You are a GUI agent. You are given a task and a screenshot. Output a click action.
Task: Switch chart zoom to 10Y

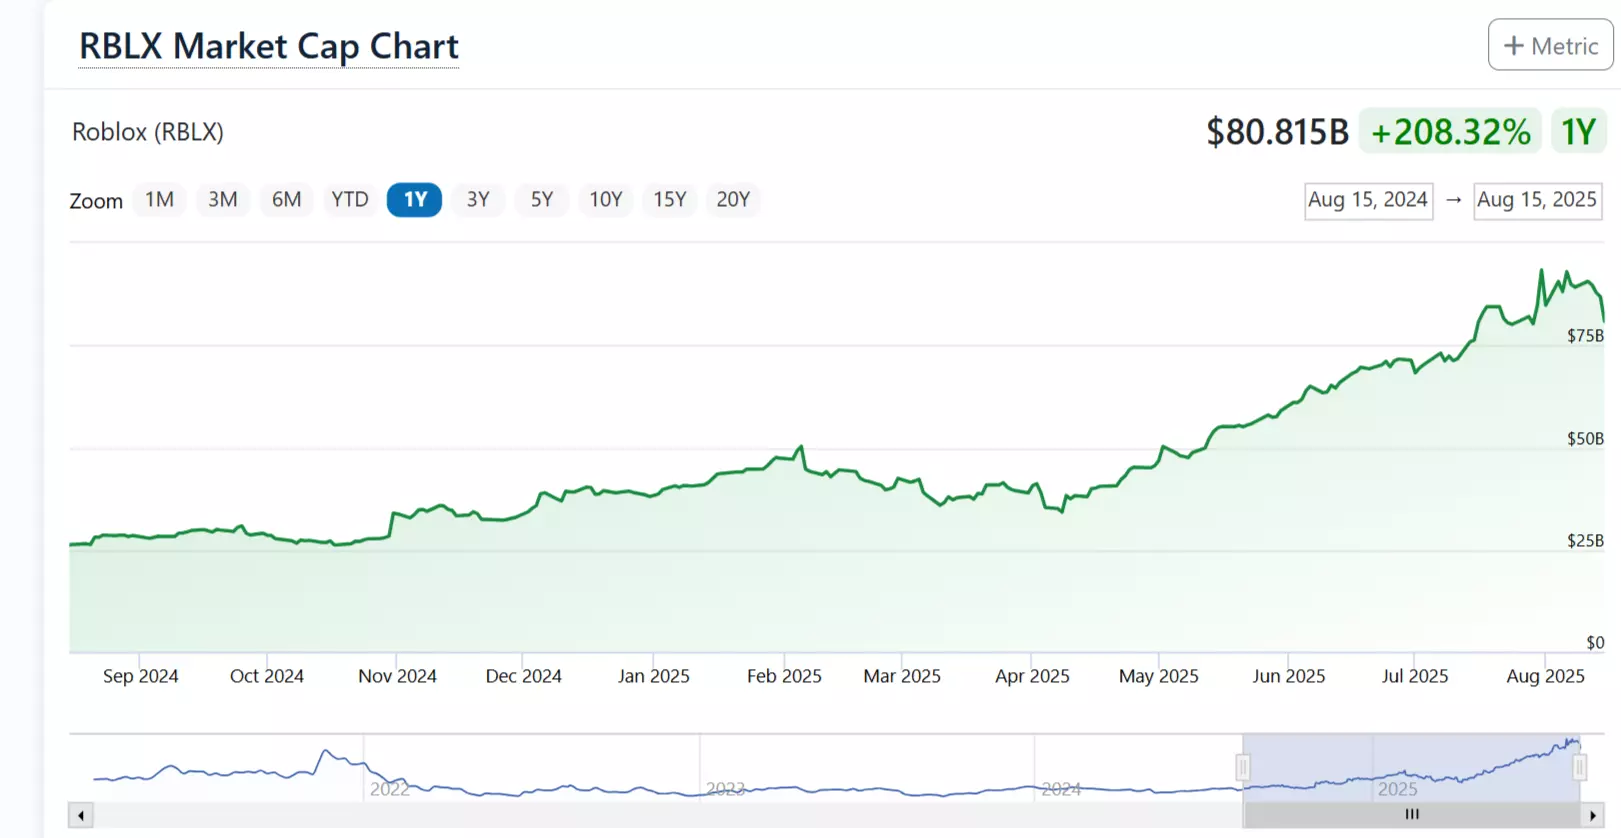606,199
